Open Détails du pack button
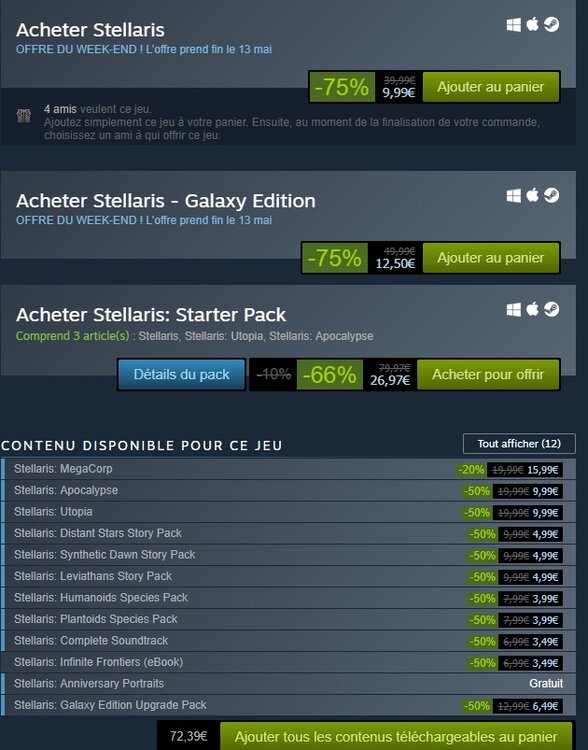Image resolution: width=588 pixels, height=750 pixels. point(182,375)
